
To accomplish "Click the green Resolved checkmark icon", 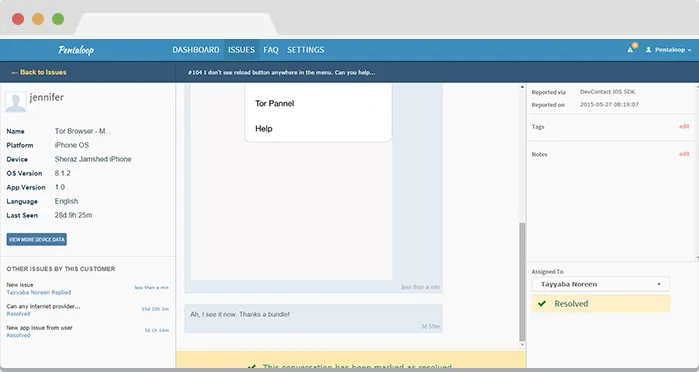I will [542, 304].
